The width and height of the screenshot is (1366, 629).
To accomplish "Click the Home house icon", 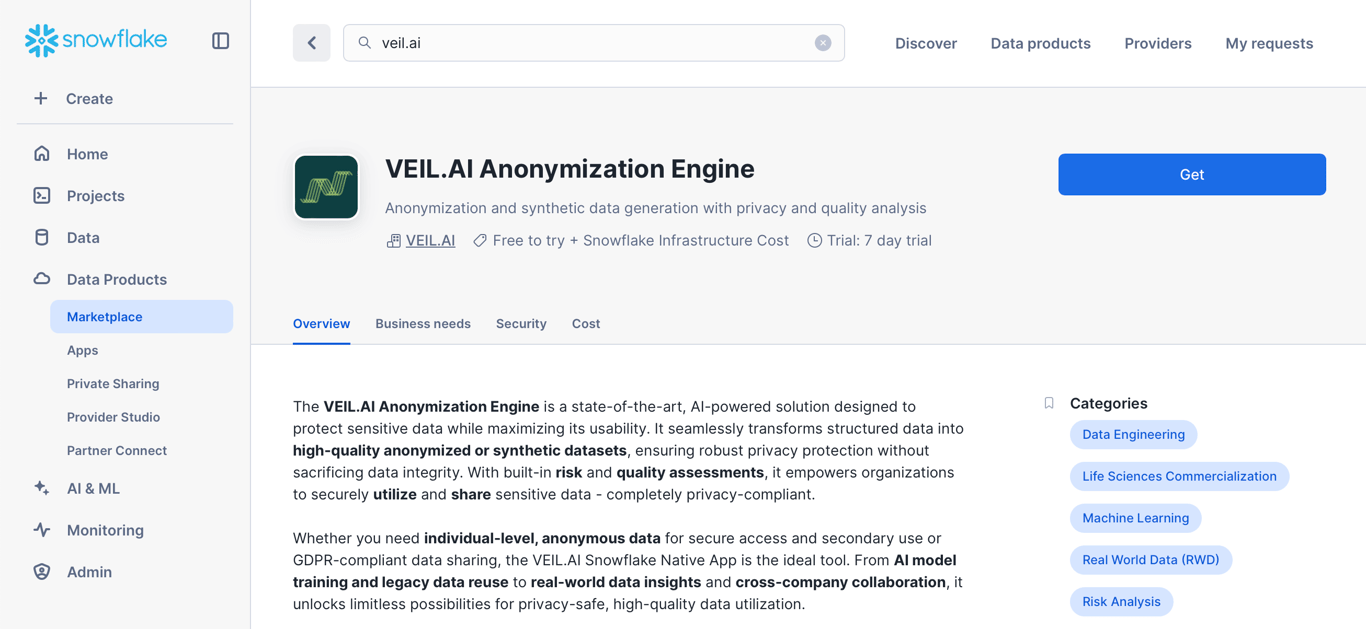I will click(x=42, y=154).
